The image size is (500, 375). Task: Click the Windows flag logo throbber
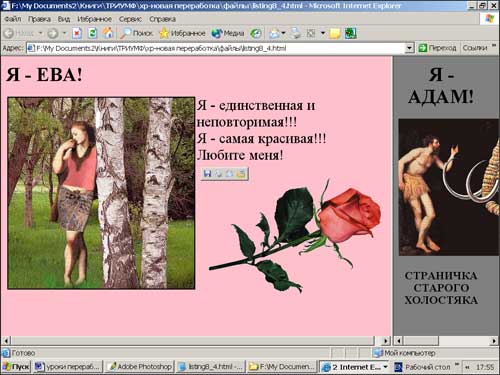[x=490, y=19]
